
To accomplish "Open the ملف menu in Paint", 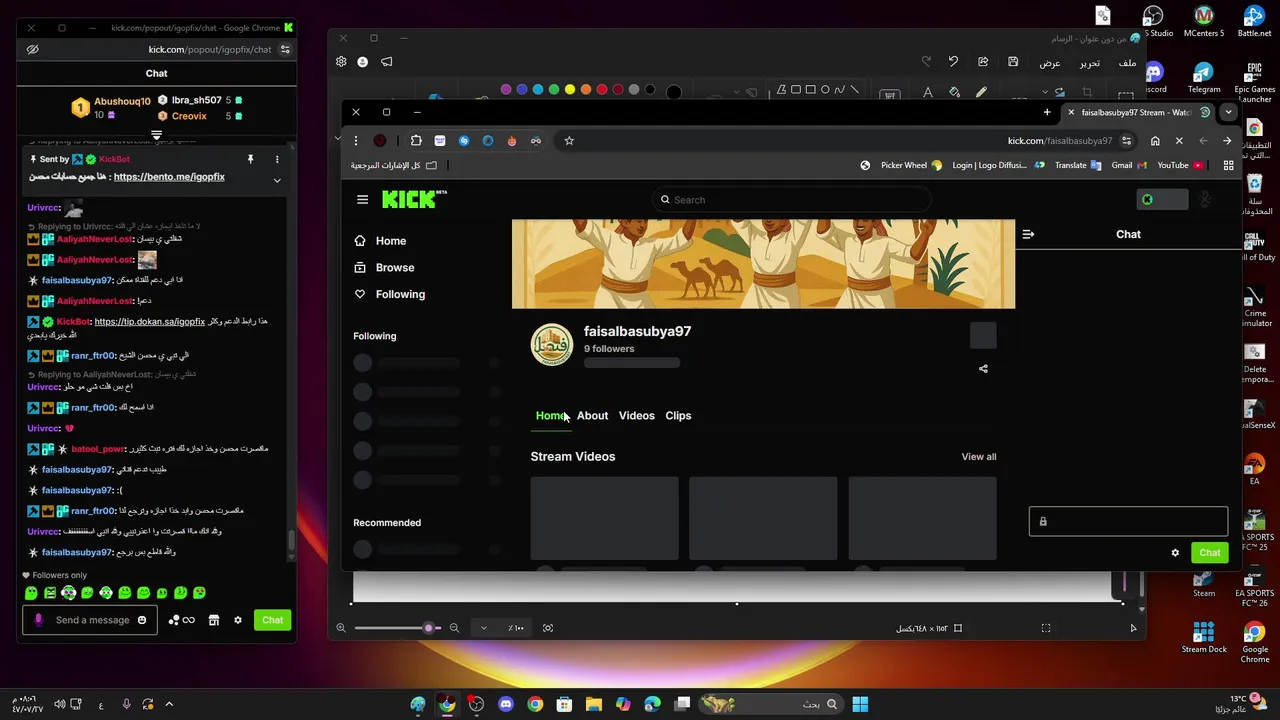I will pos(1127,63).
